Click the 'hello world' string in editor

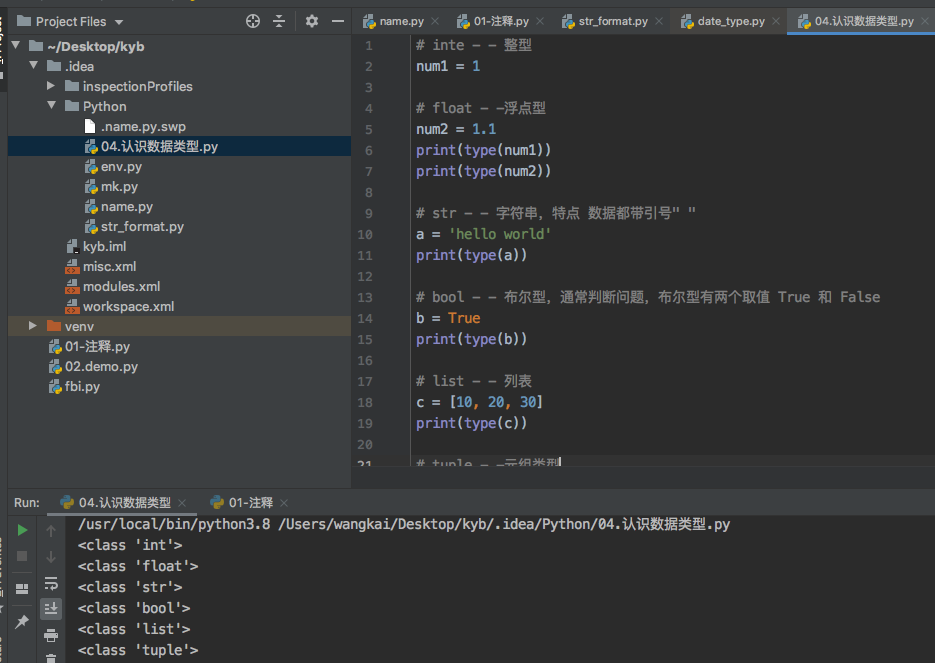click(x=500, y=234)
